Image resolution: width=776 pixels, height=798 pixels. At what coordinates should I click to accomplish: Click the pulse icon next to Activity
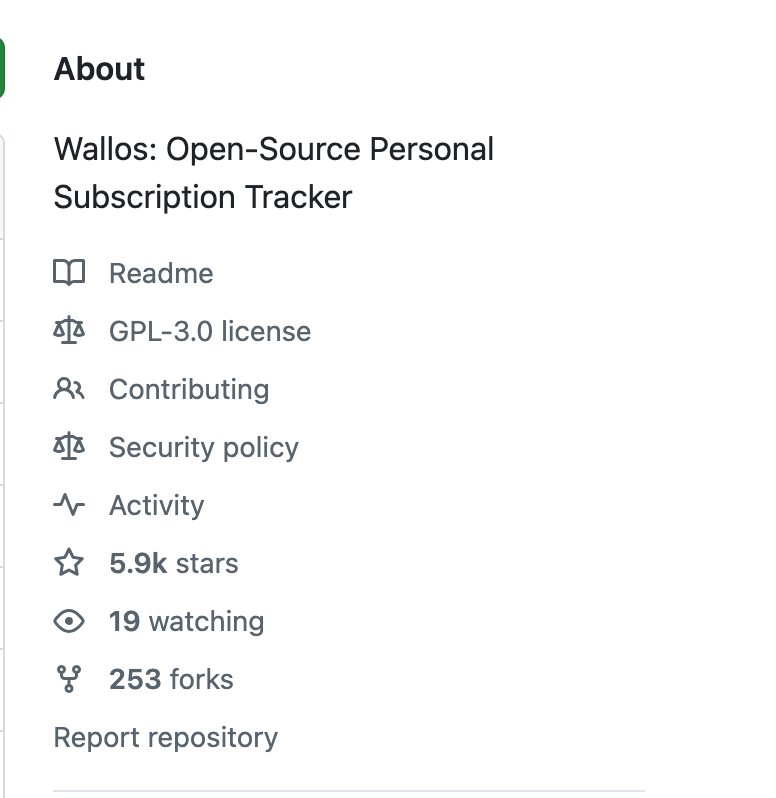69,505
